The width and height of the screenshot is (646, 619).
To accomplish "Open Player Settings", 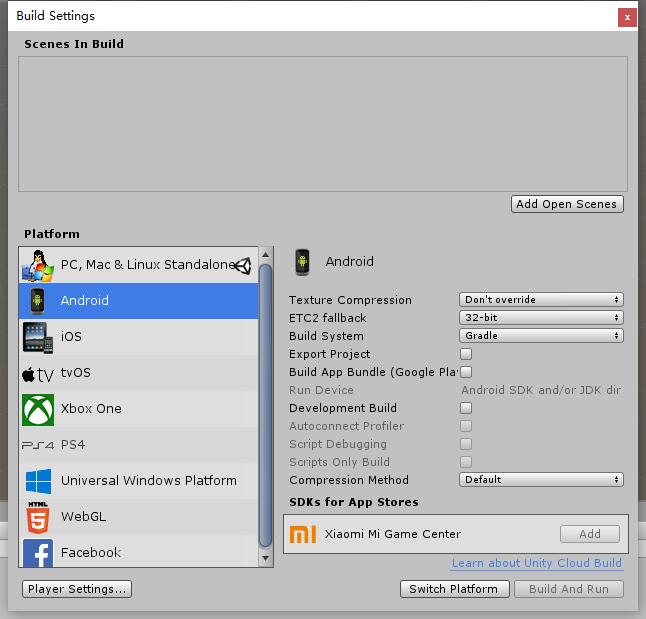I will (x=77, y=589).
